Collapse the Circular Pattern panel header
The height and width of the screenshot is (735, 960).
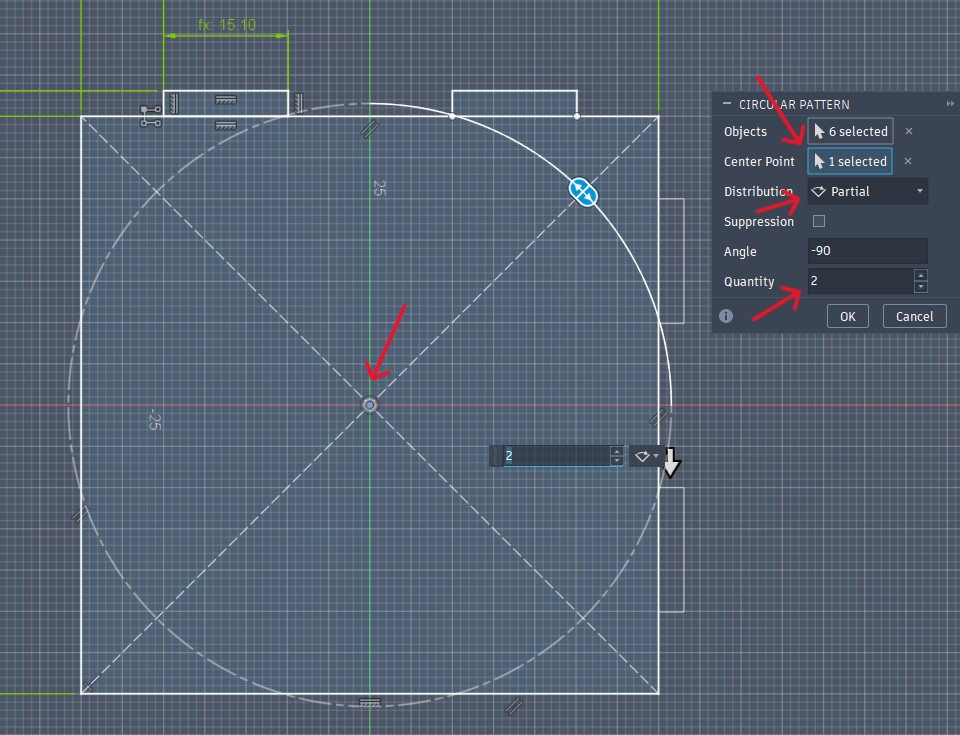(727, 104)
